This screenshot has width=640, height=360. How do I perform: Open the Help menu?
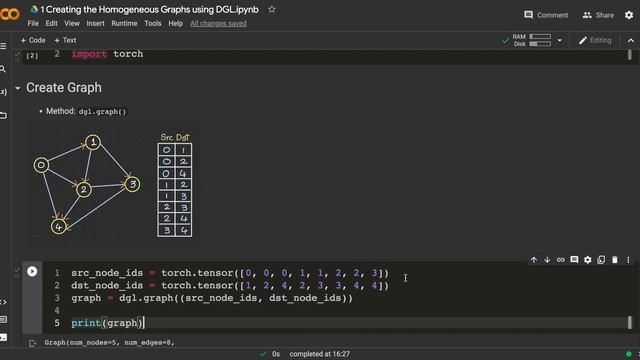[x=176, y=23]
